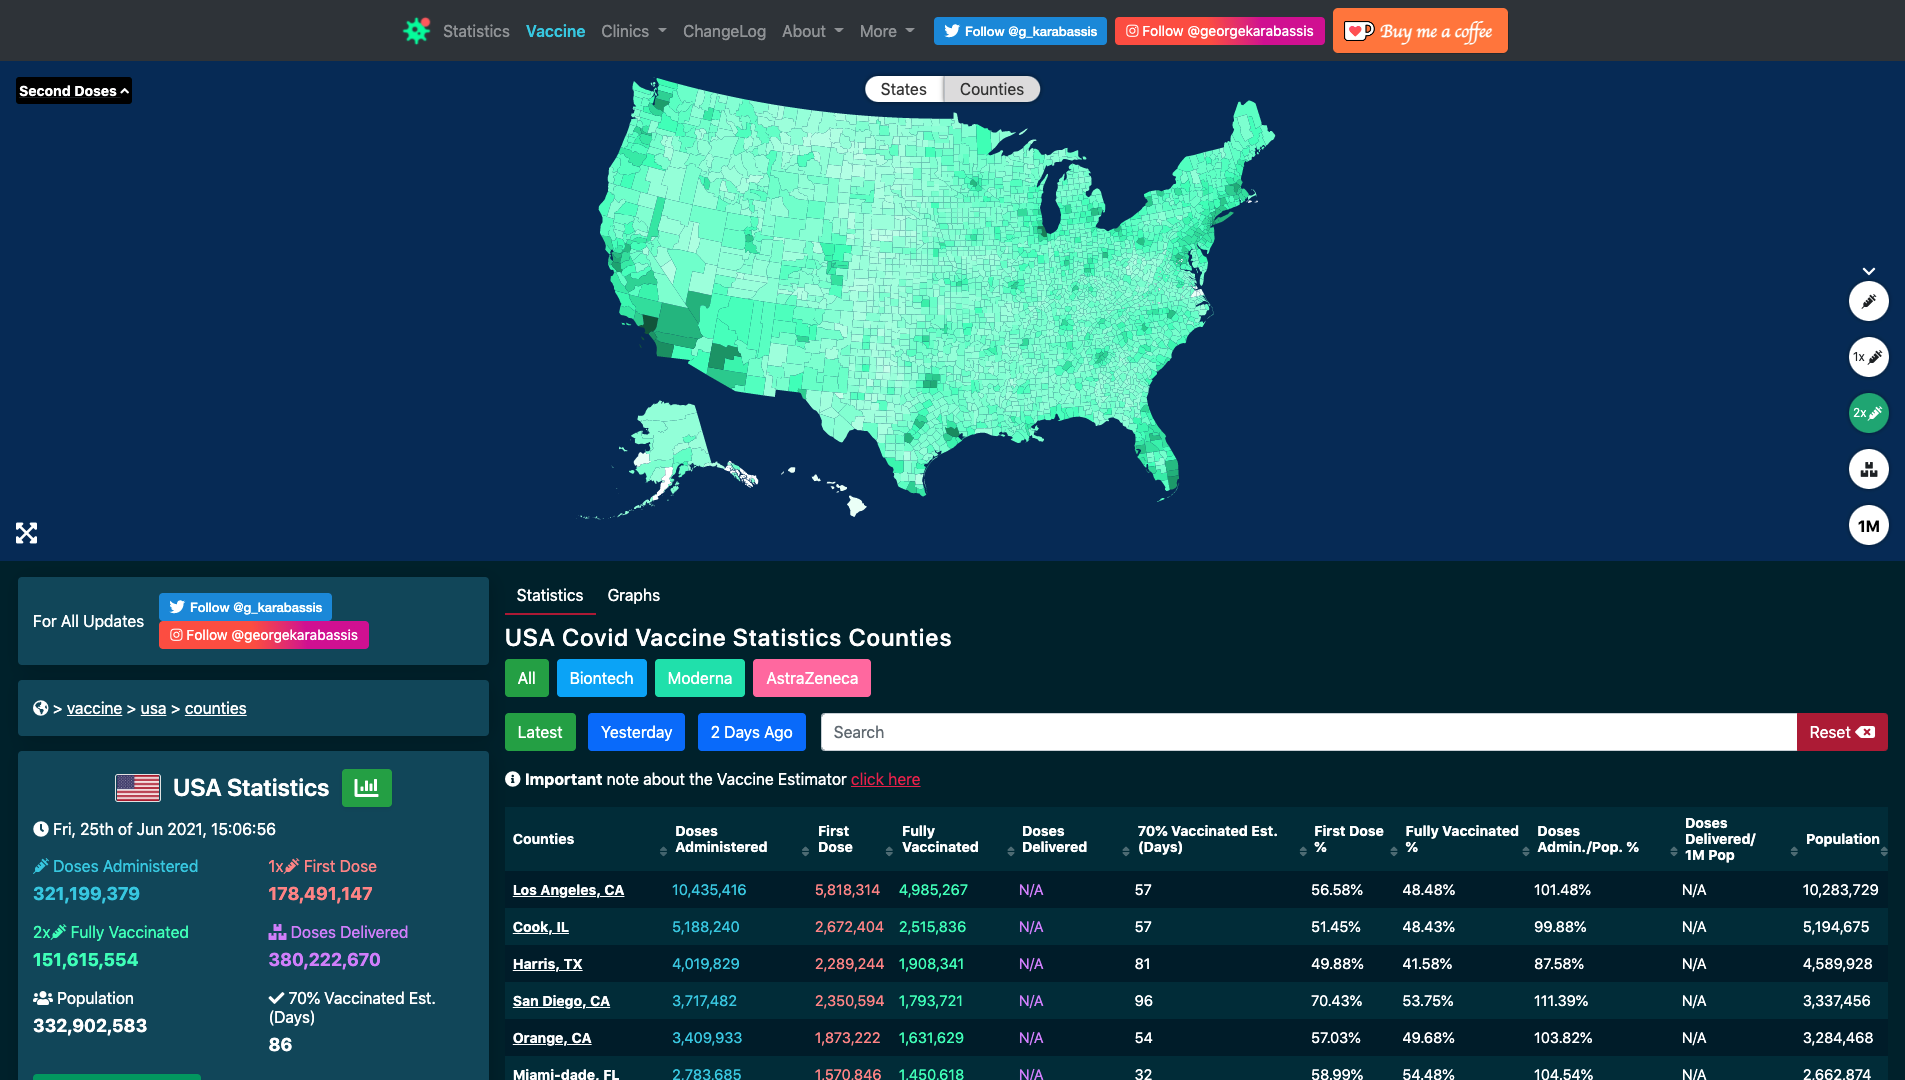Switch to the Graphs tab

633,595
